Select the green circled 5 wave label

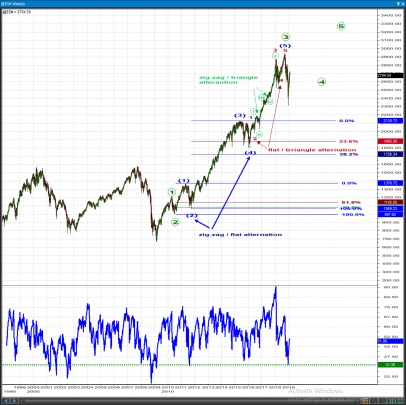pyautogui.click(x=341, y=26)
